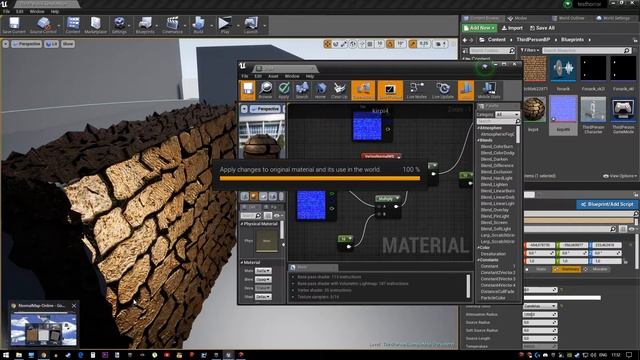Image resolution: width=640 pixels, height=360 pixels.
Task: Select Blend_Darken in Palette list
Action: (x=494, y=159)
